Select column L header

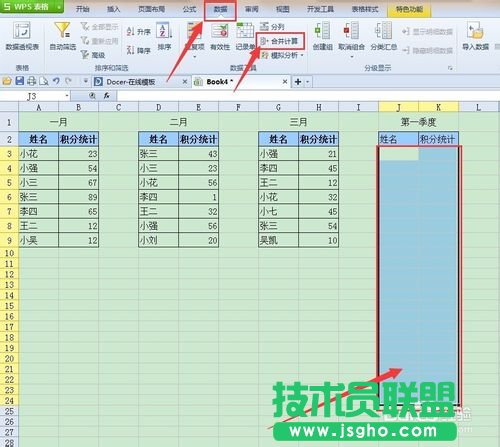[478, 107]
